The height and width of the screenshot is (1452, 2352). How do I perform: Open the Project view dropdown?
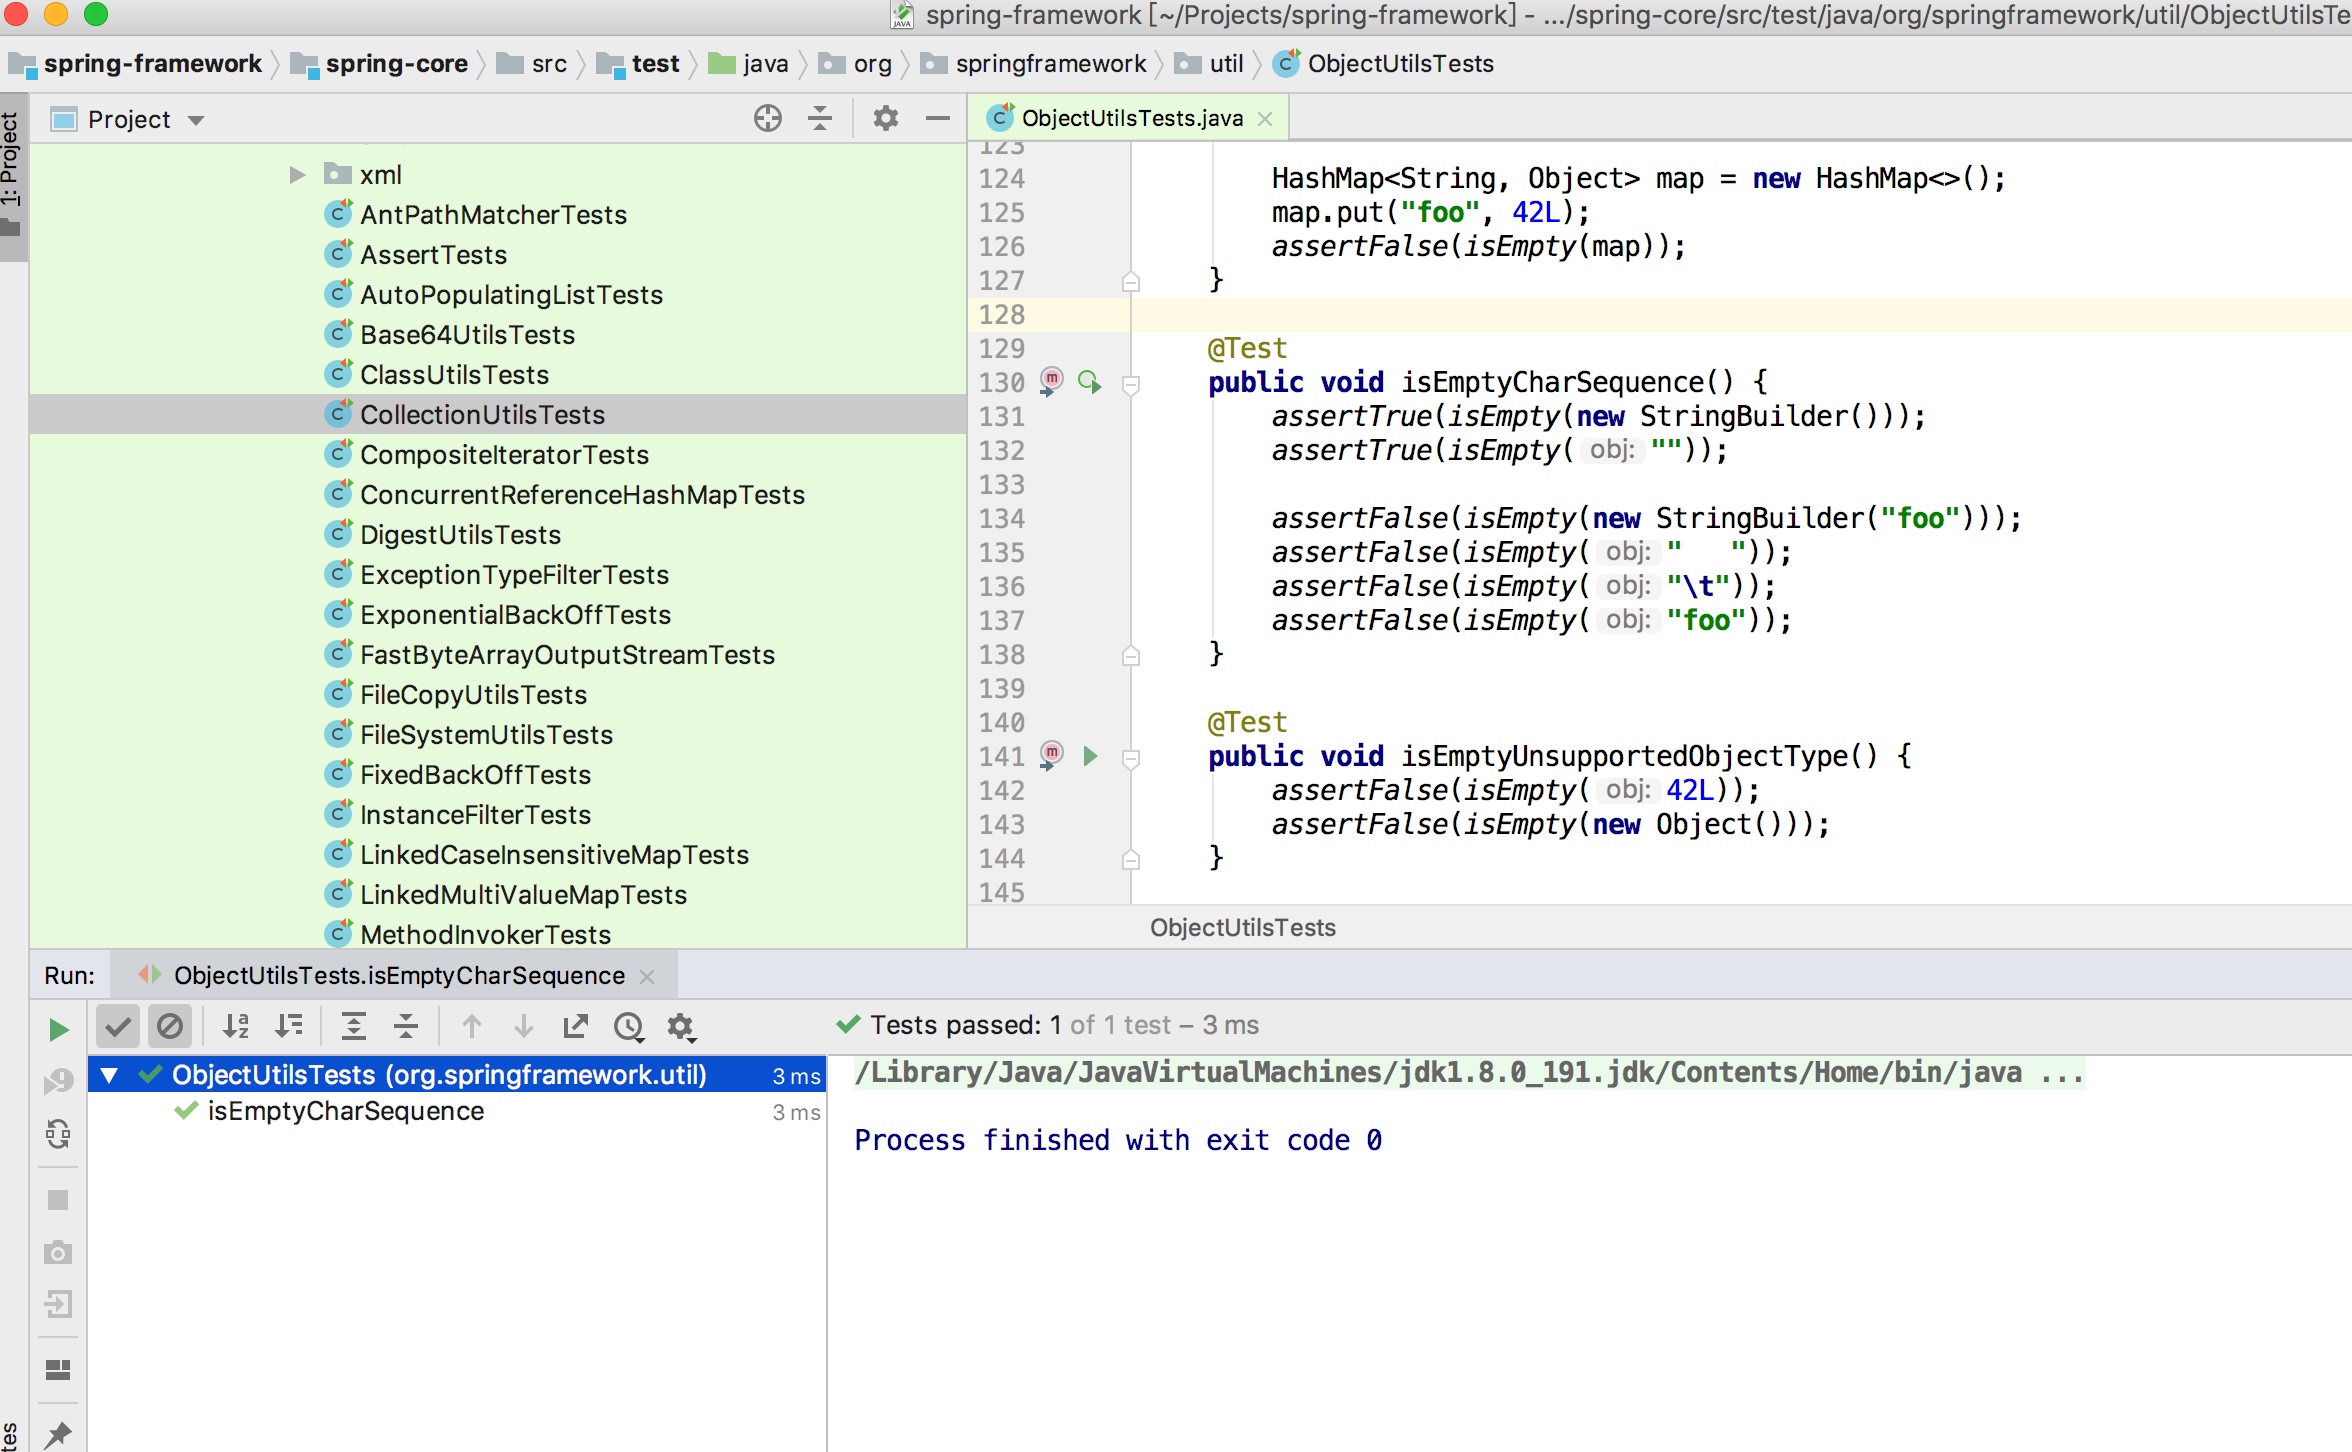pyautogui.click(x=196, y=120)
